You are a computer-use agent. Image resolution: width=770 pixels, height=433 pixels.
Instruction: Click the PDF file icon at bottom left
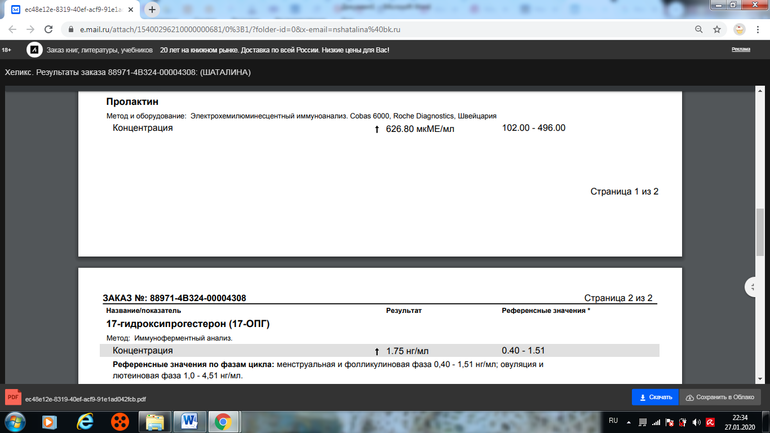point(14,397)
